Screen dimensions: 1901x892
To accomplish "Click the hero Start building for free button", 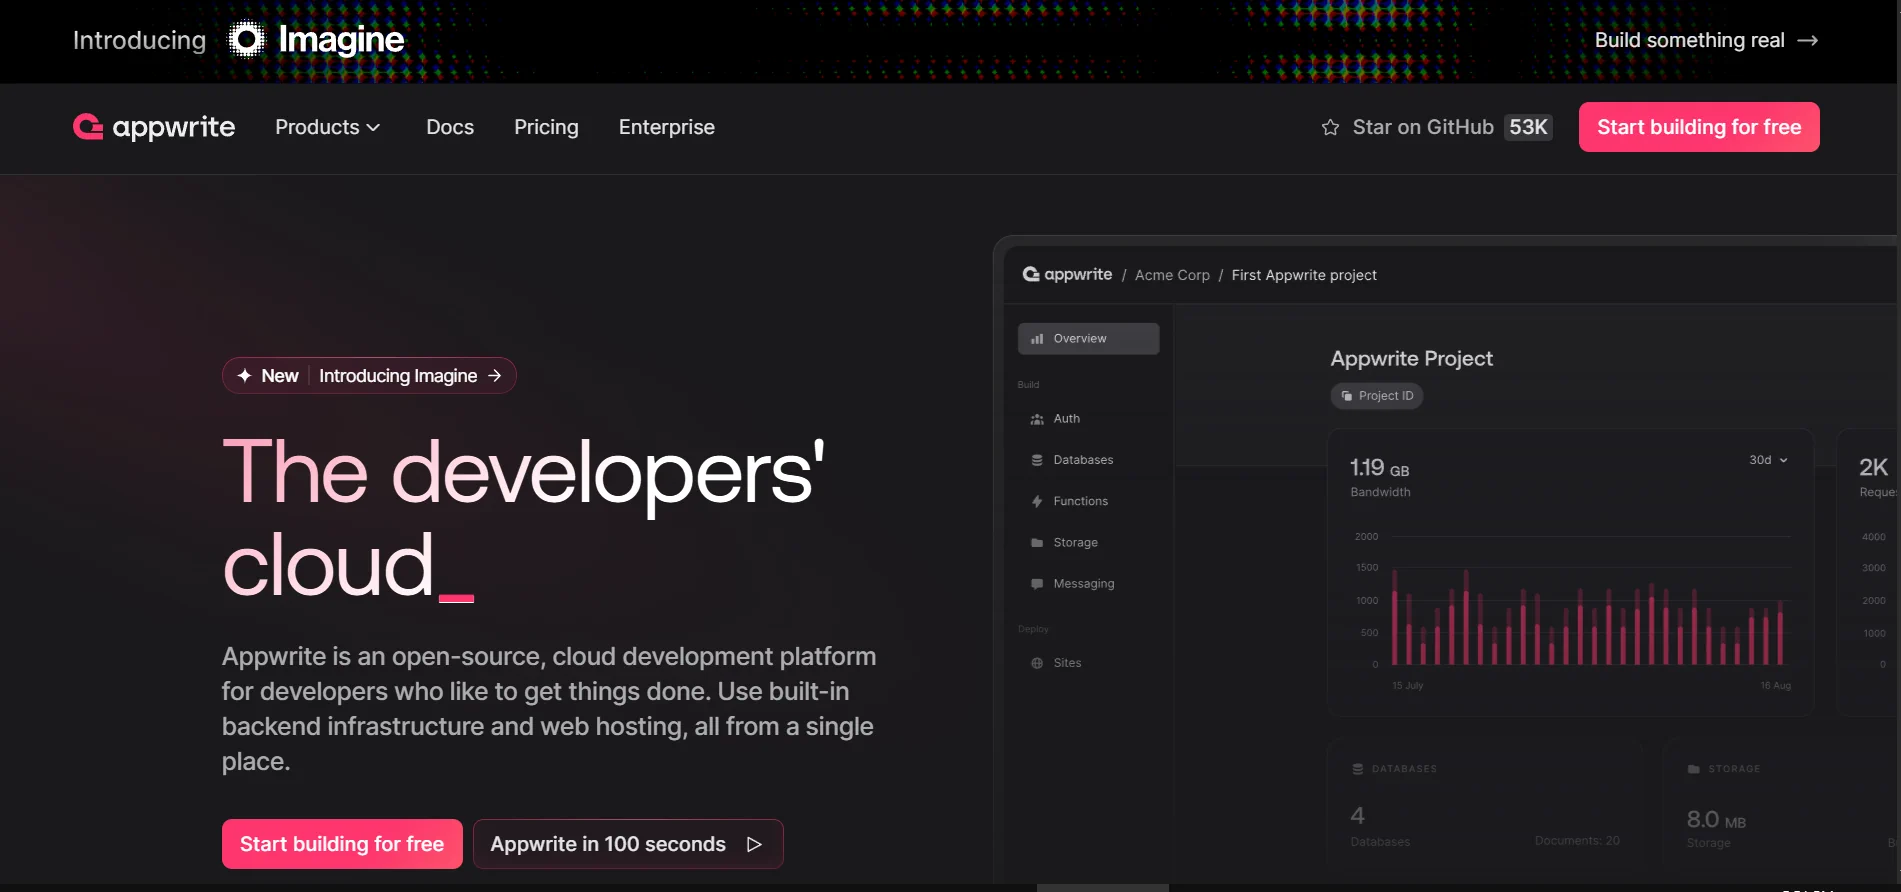I will coord(342,844).
